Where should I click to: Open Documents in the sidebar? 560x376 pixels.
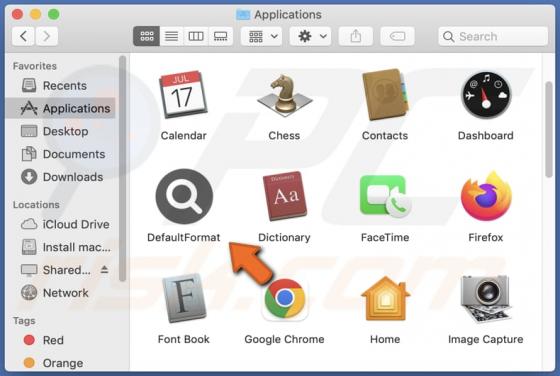(61, 154)
